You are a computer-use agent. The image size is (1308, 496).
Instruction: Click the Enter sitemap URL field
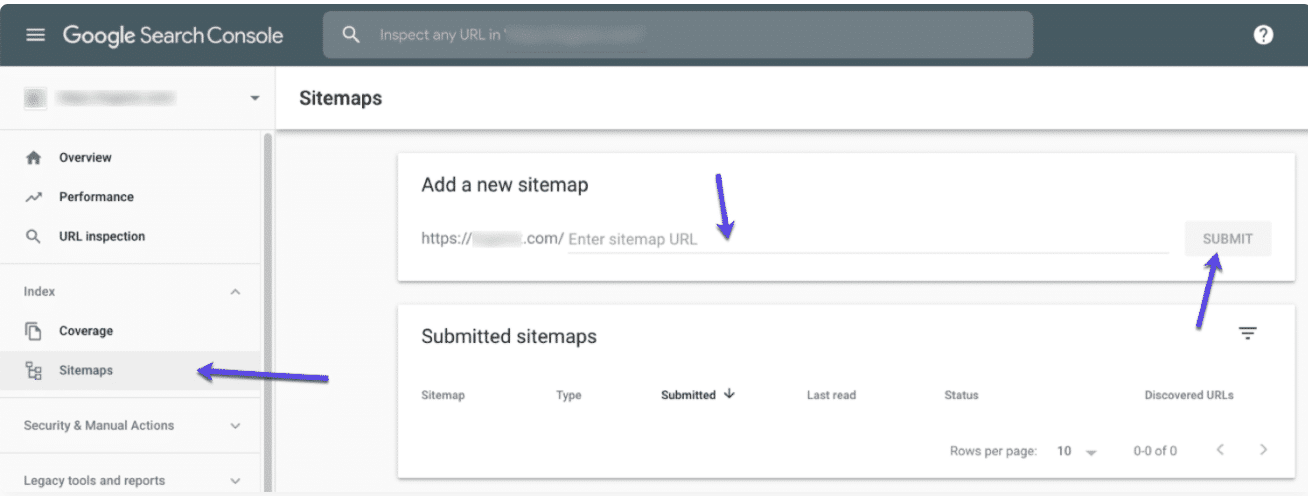pyautogui.click(x=866, y=240)
